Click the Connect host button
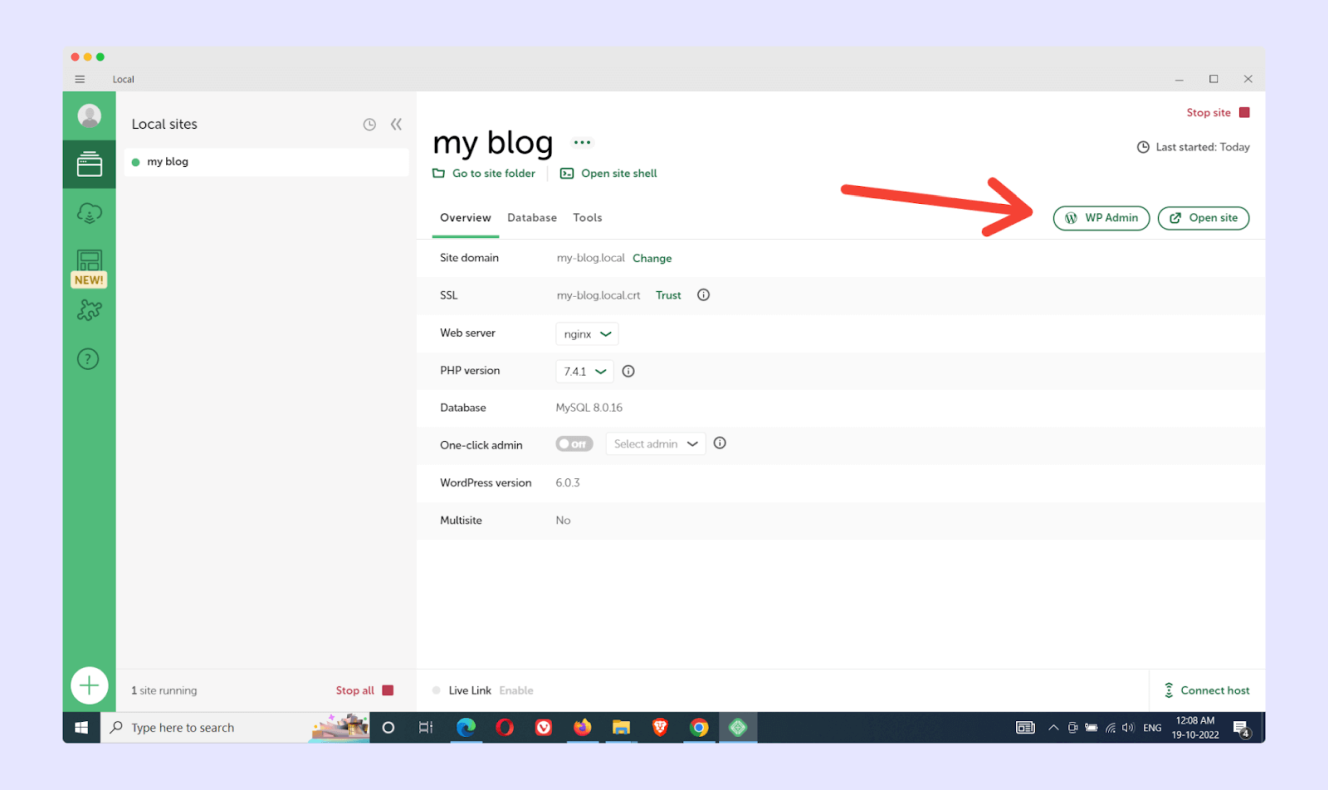Screen dimensions: 1328x790 [x=1207, y=691]
